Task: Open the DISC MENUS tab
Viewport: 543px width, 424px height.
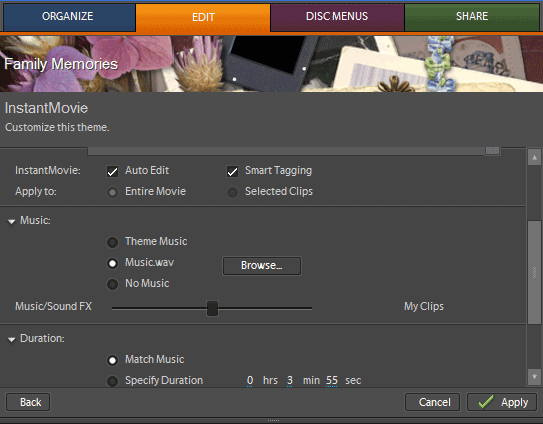Action: coord(337,17)
